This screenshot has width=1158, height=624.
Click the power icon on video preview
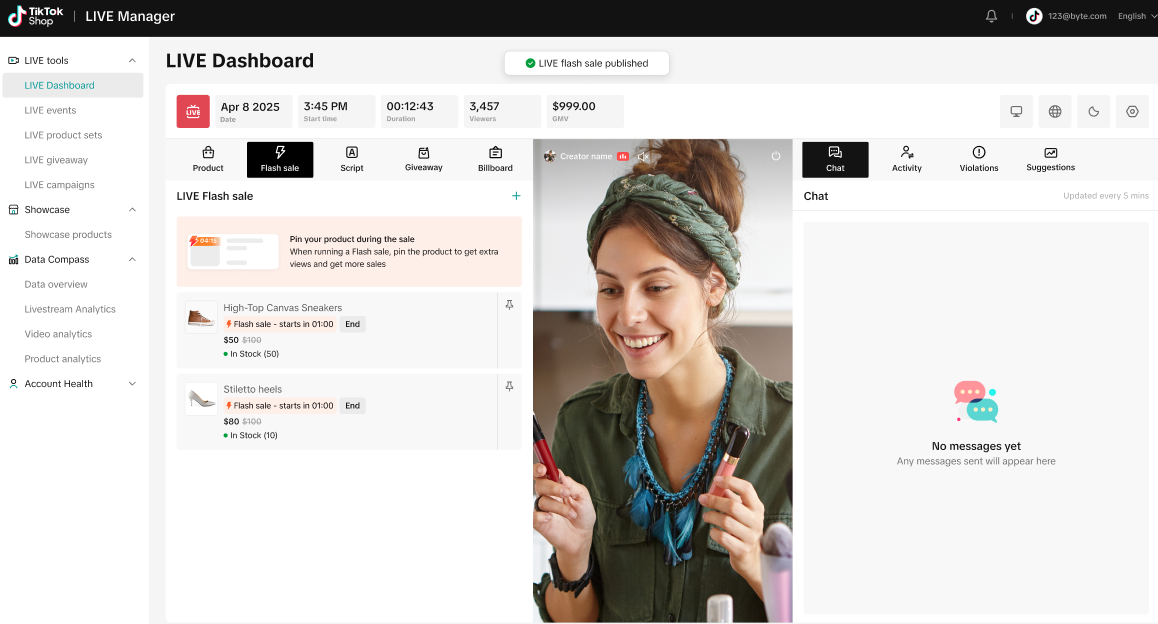click(776, 156)
